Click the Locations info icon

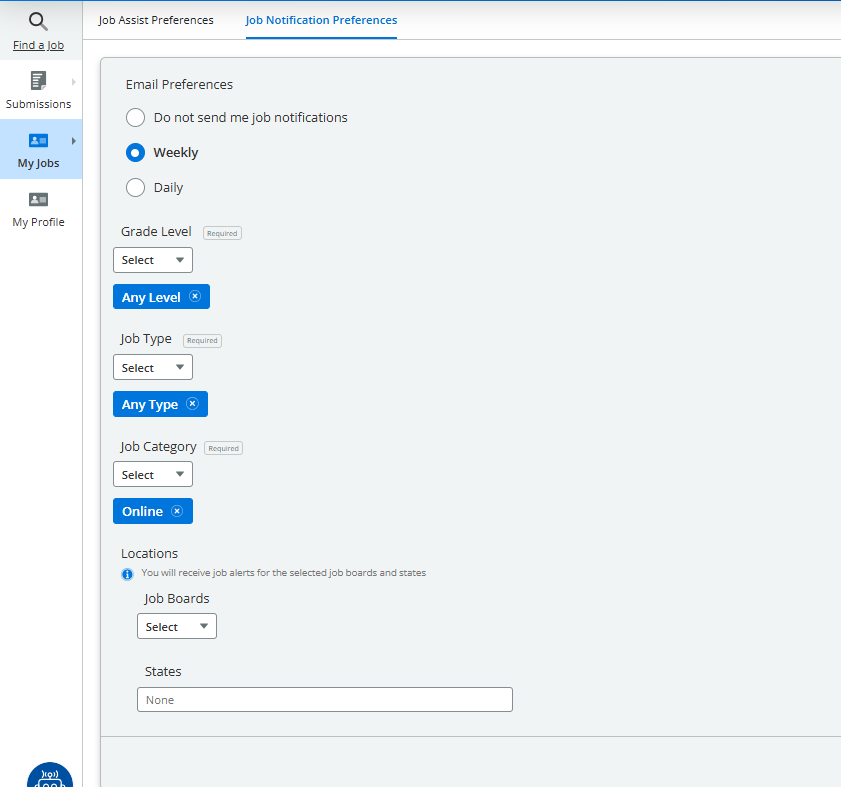point(127,574)
